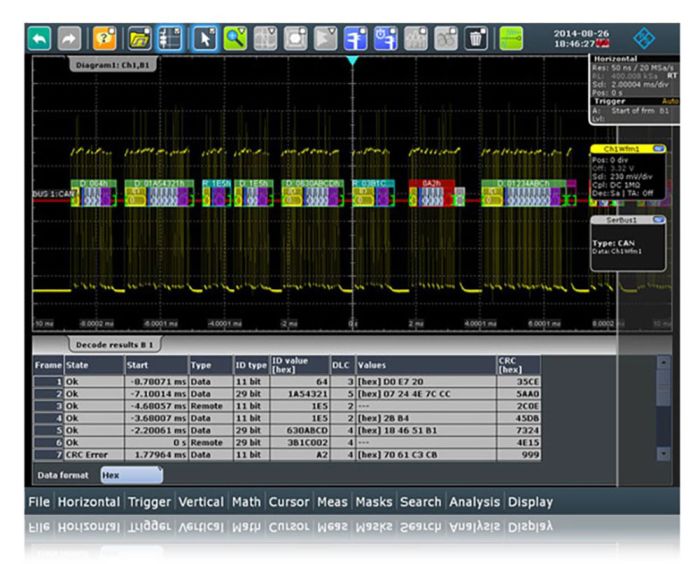Click the gray histogram toolbar icon
700x564 pixels.
tap(416, 38)
